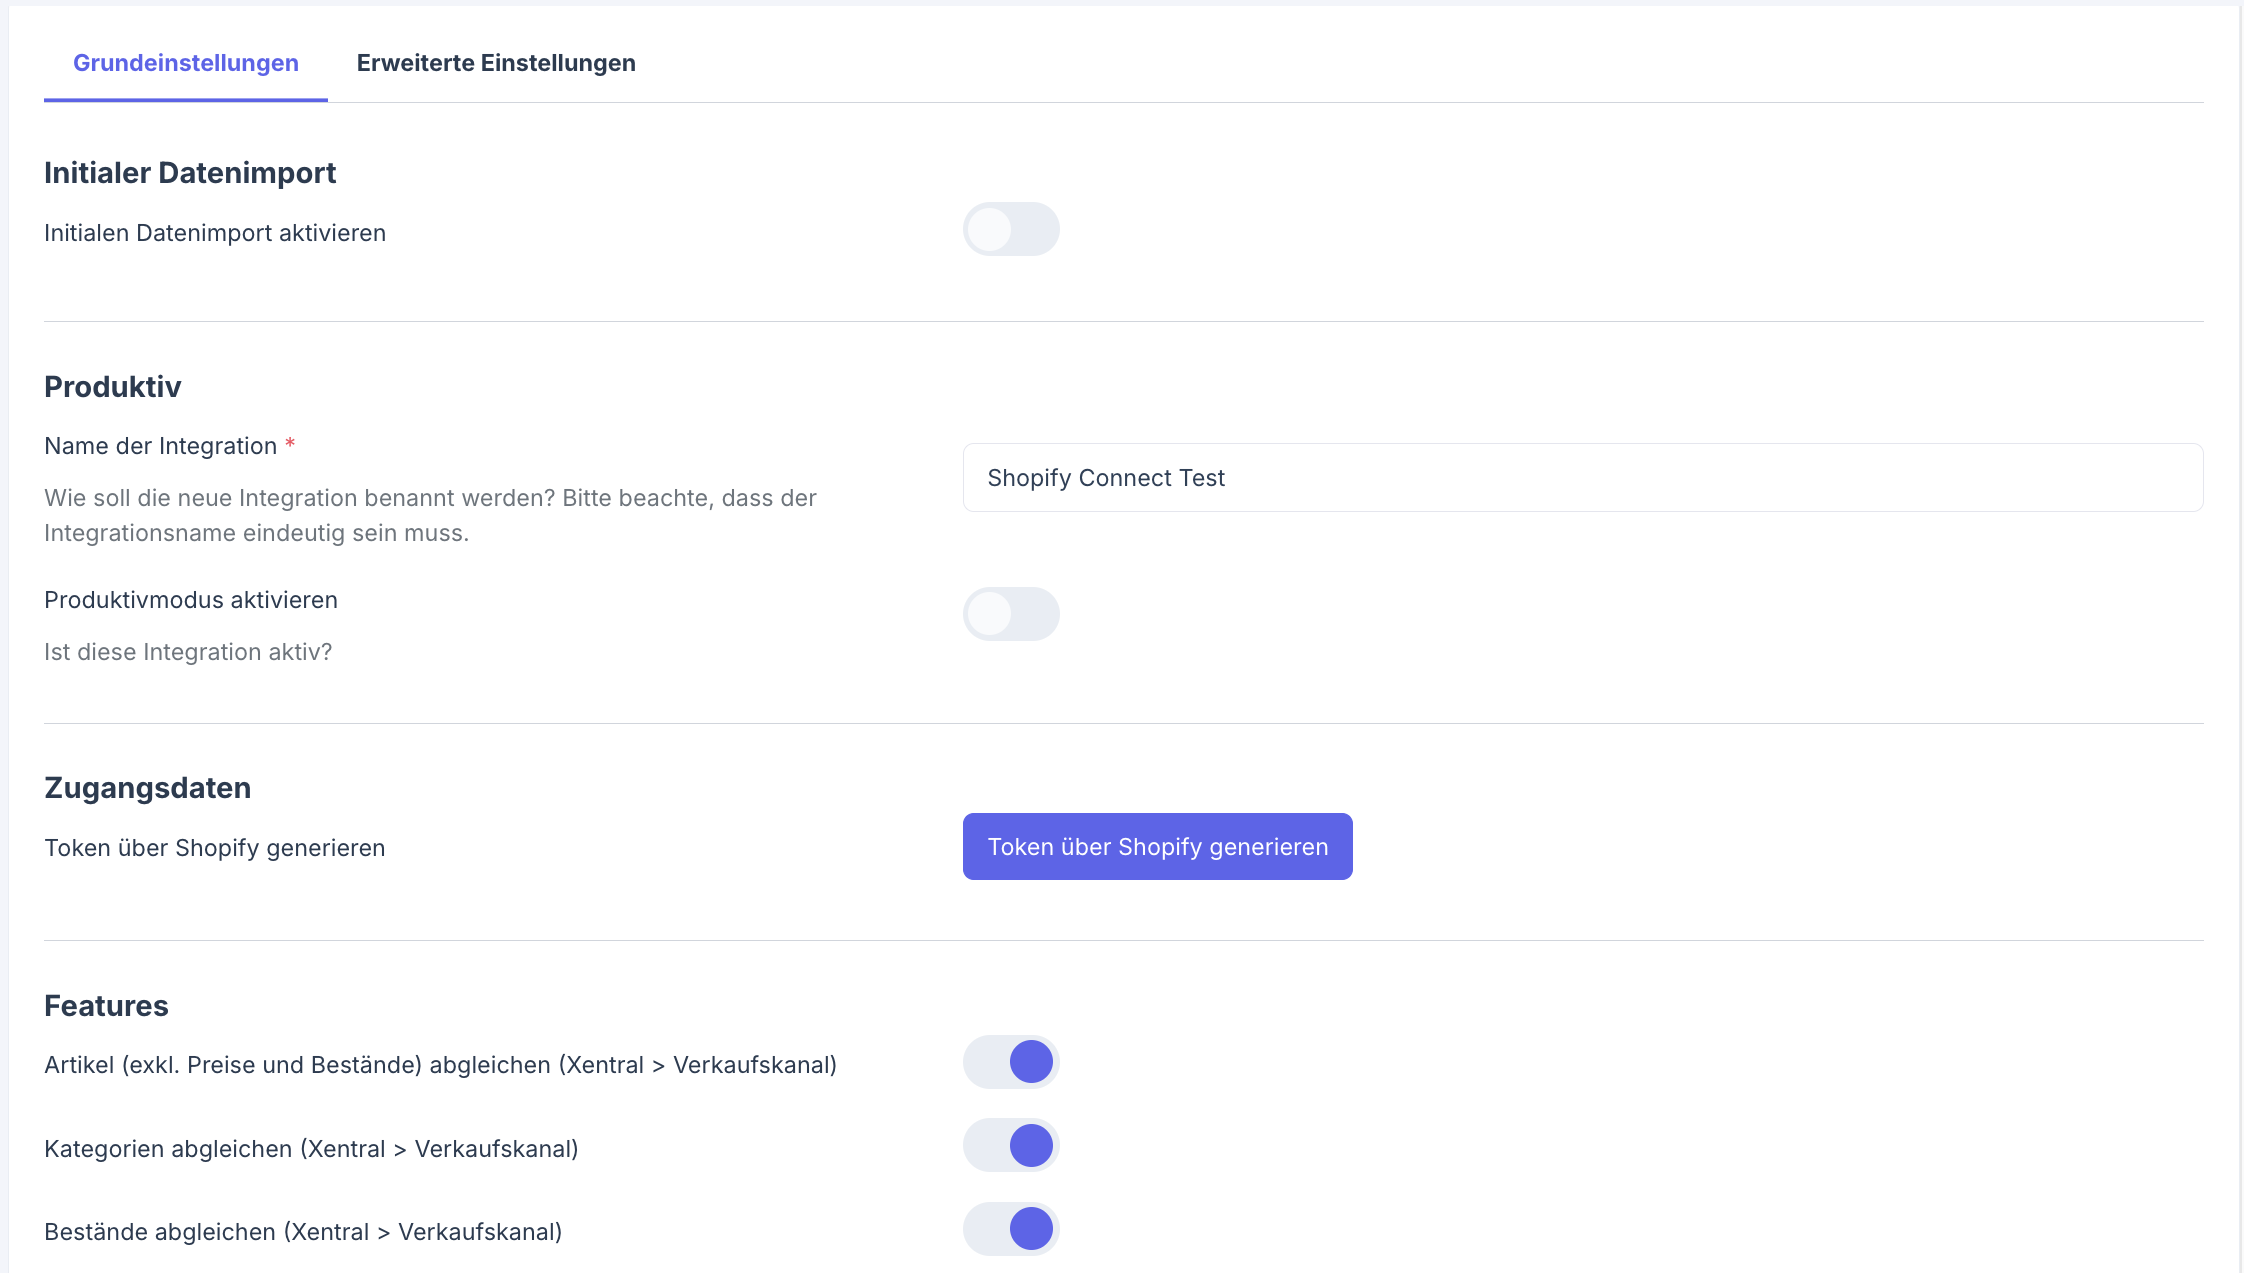Click the Produktivmodus aktivieren label text
The width and height of the screenshot is (2244, 1273).
coord(191,600)
